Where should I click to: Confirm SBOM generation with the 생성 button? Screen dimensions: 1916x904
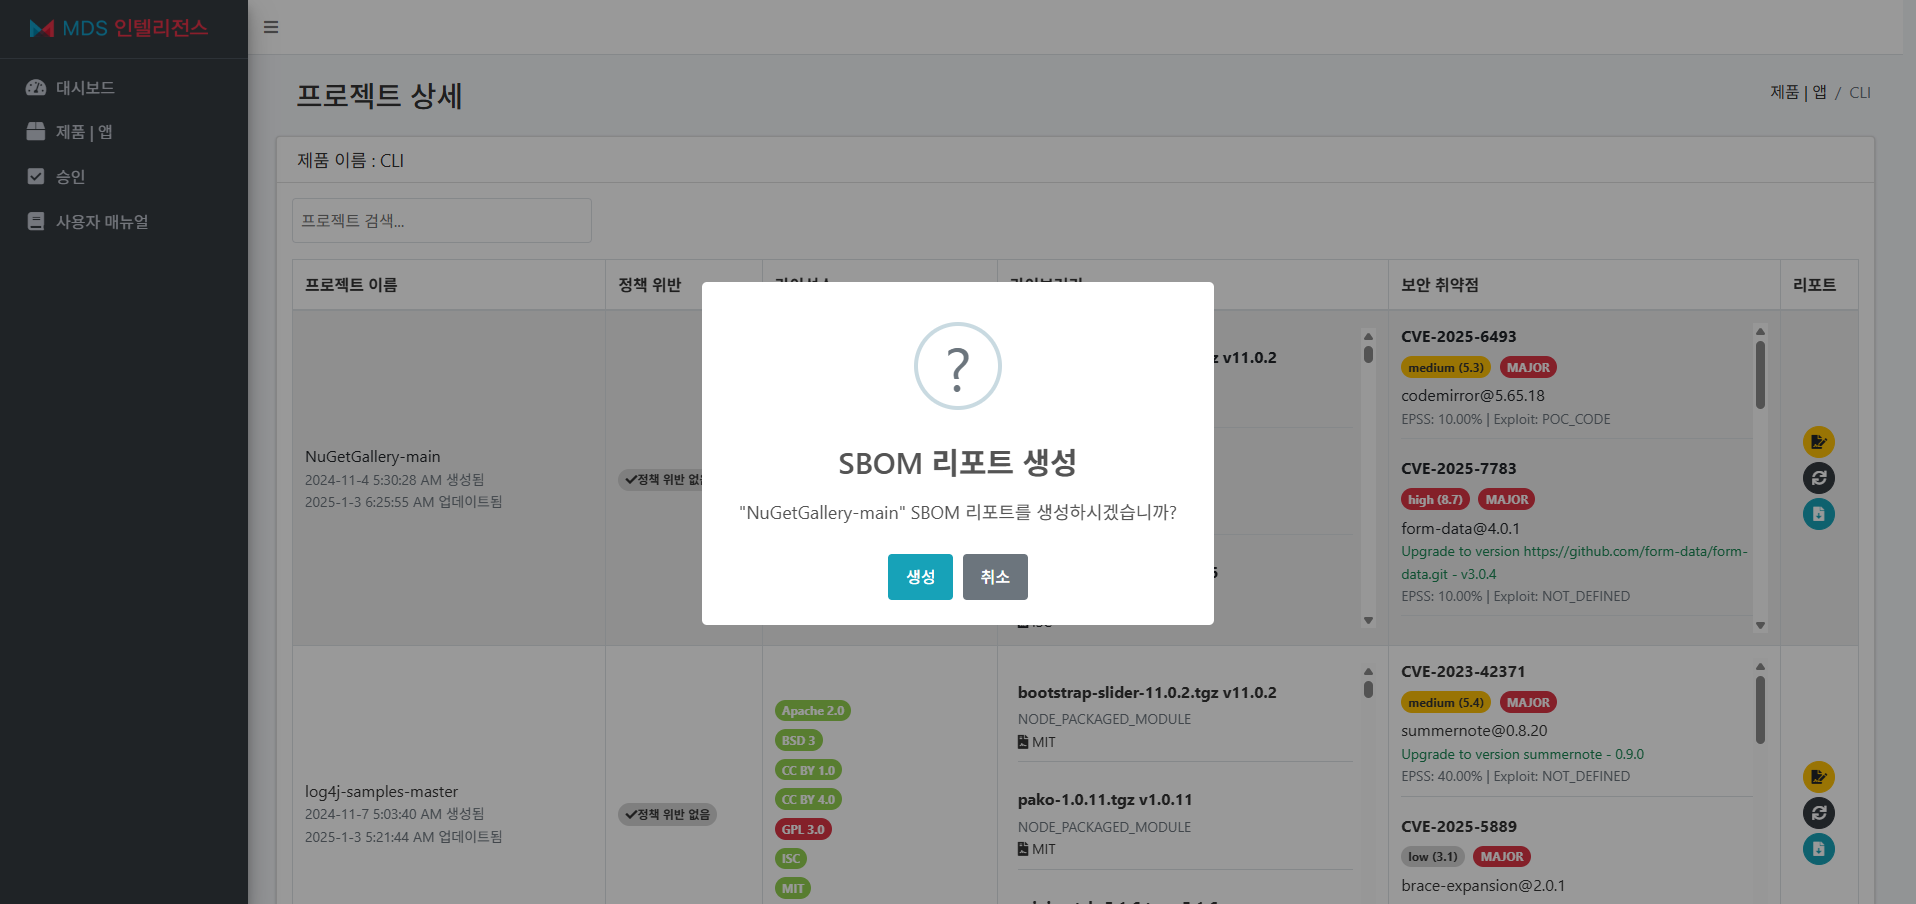pos(919,577)
